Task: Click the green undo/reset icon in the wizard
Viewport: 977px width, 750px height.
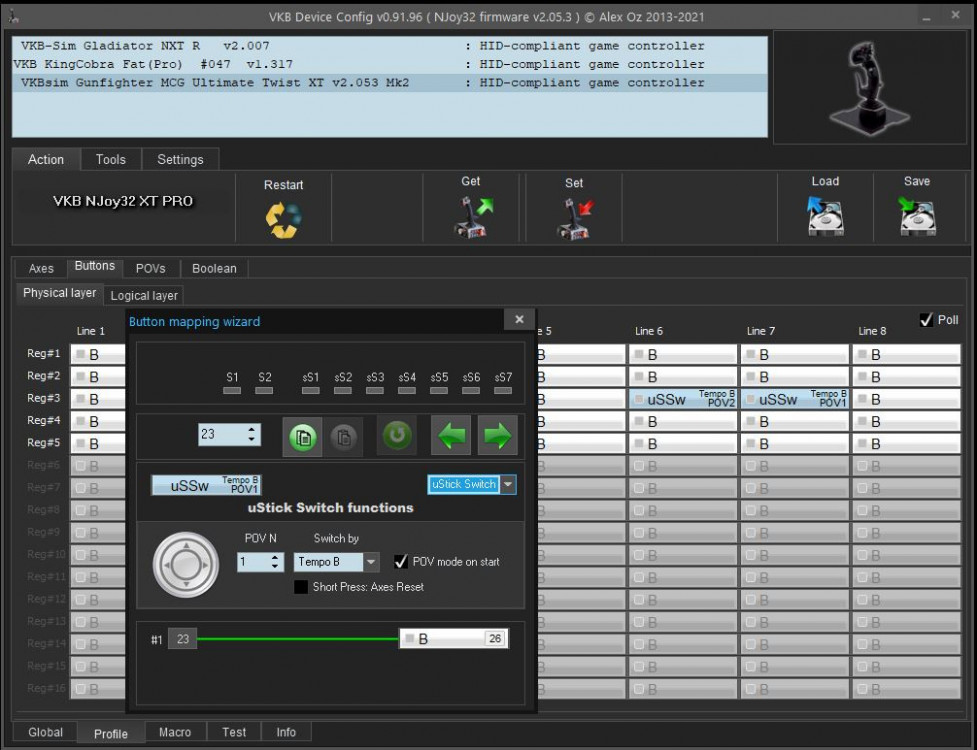Action: click(x=397, y=434)
